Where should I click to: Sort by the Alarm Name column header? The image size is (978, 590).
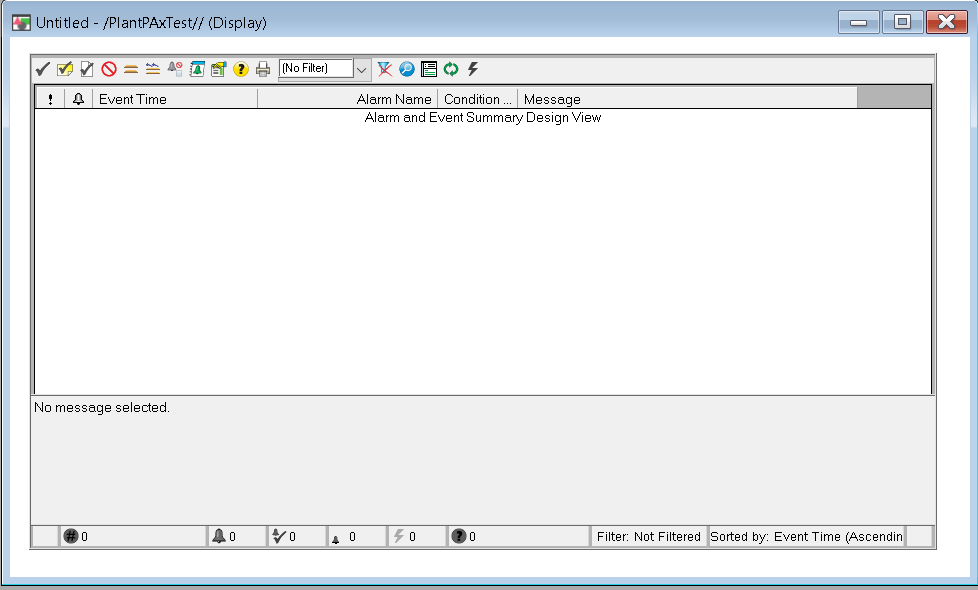point(348,99)
